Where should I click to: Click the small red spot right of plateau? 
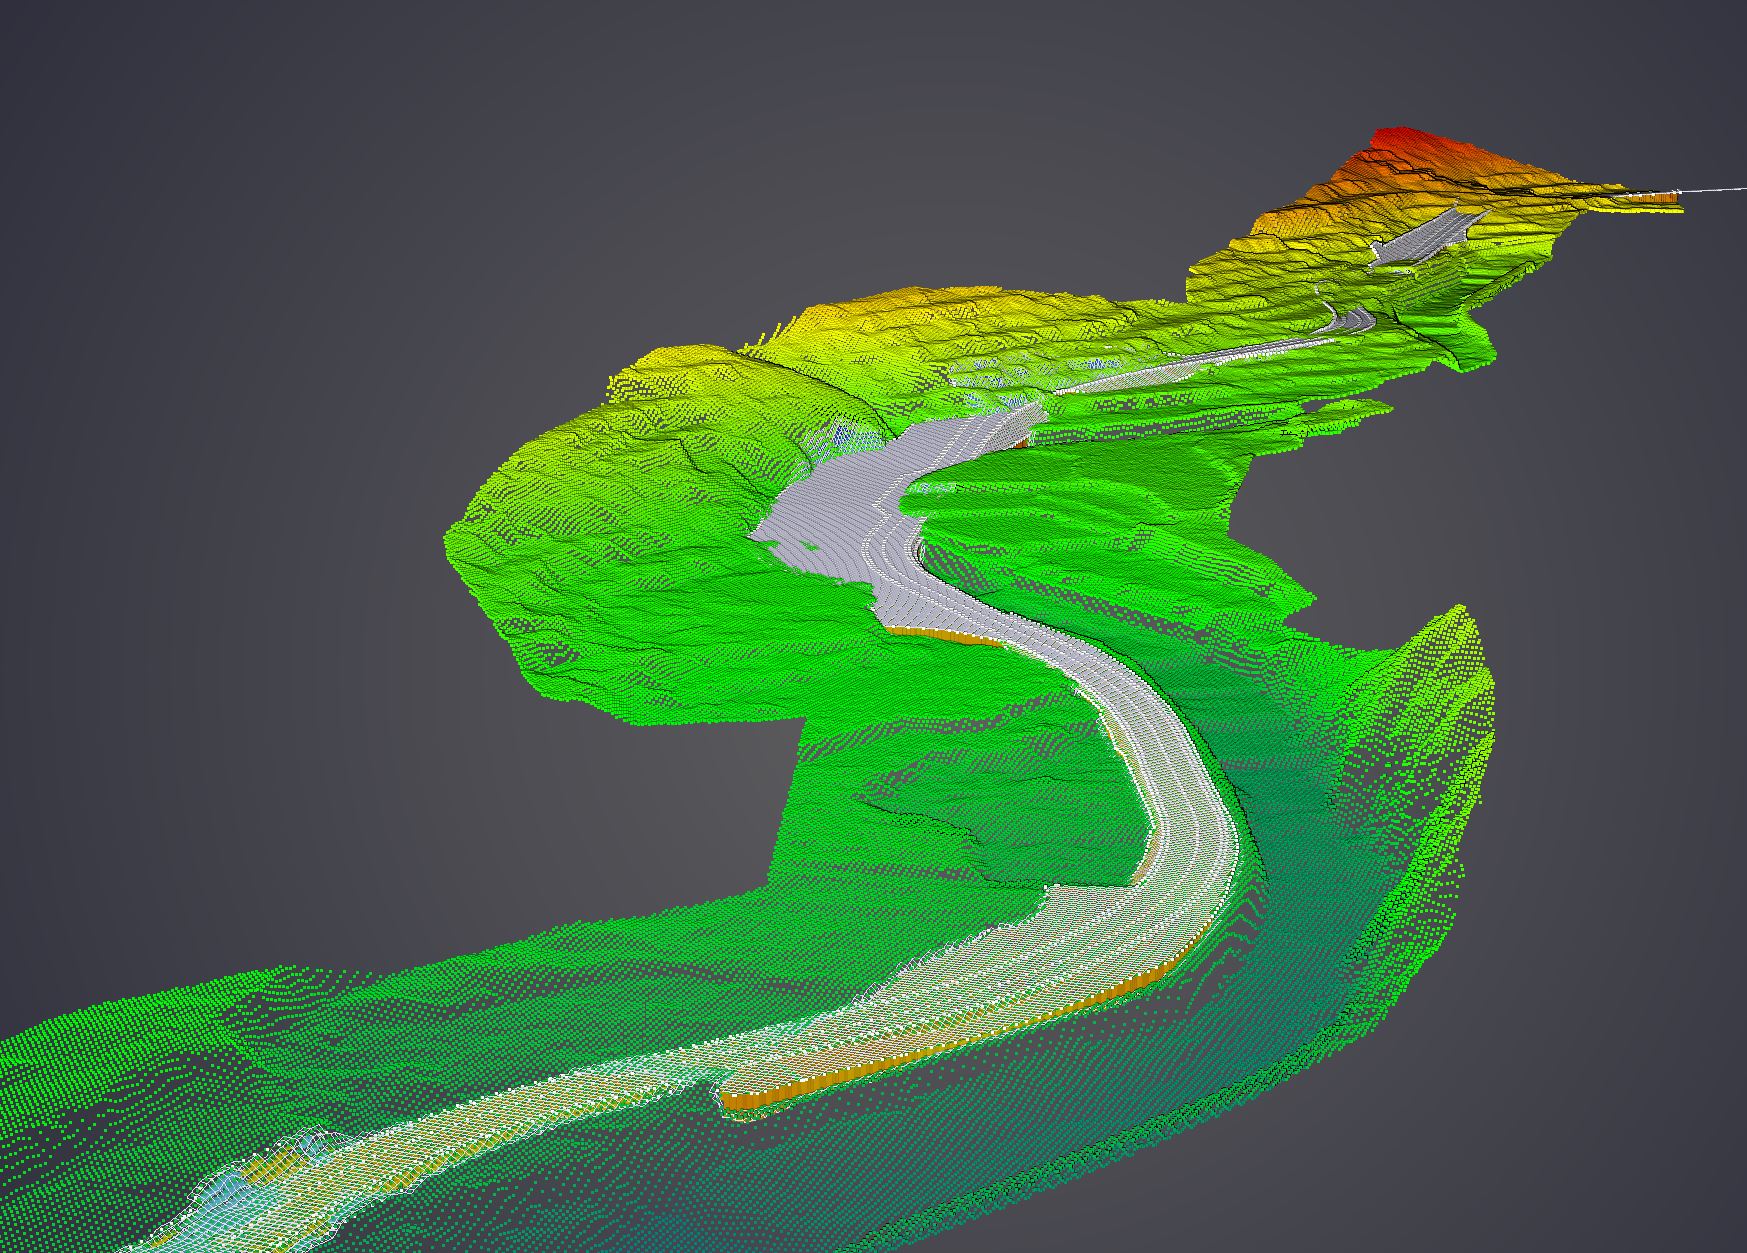1021,440
